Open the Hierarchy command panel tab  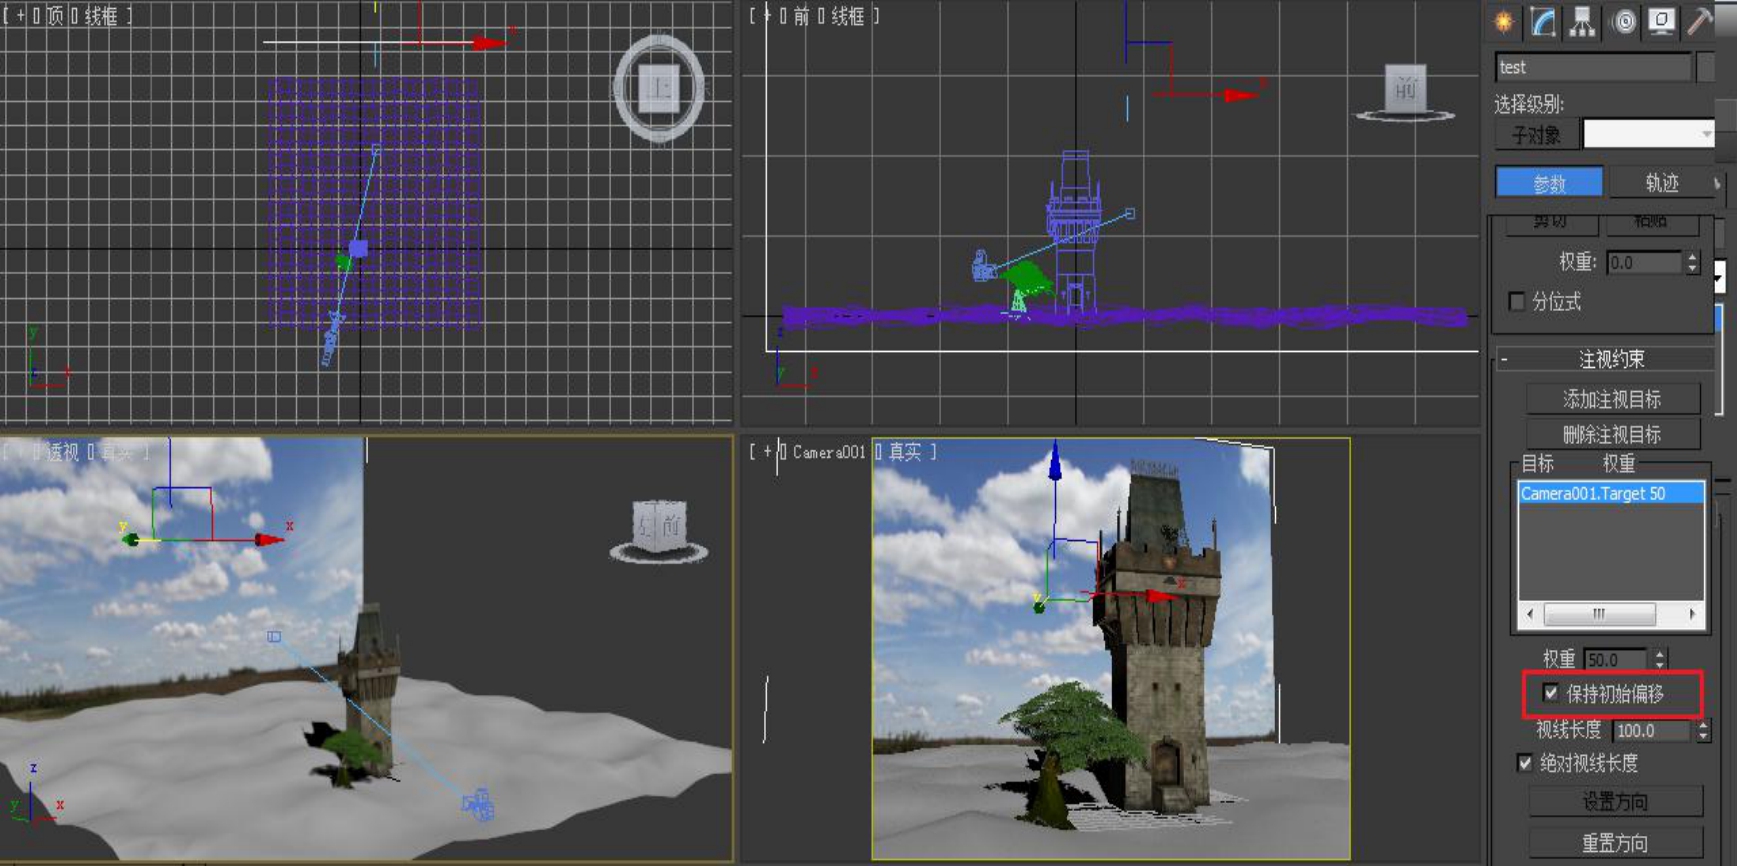pos(1582,21)
